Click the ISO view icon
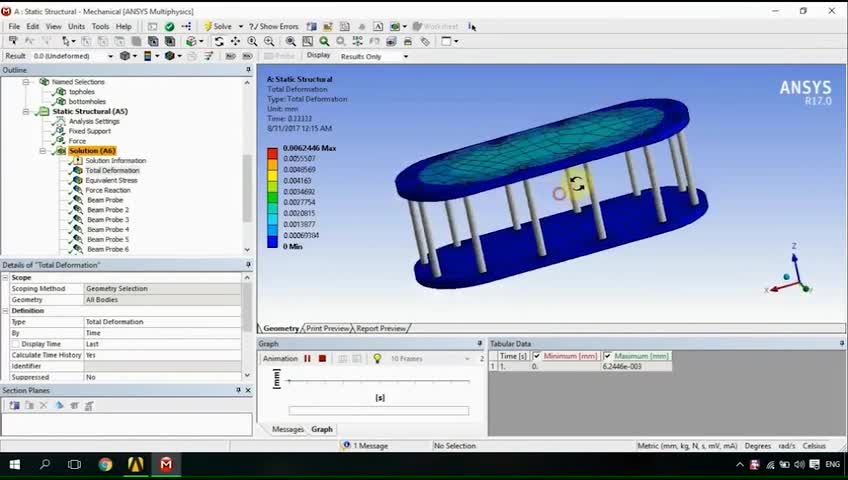 pos(357,41)
